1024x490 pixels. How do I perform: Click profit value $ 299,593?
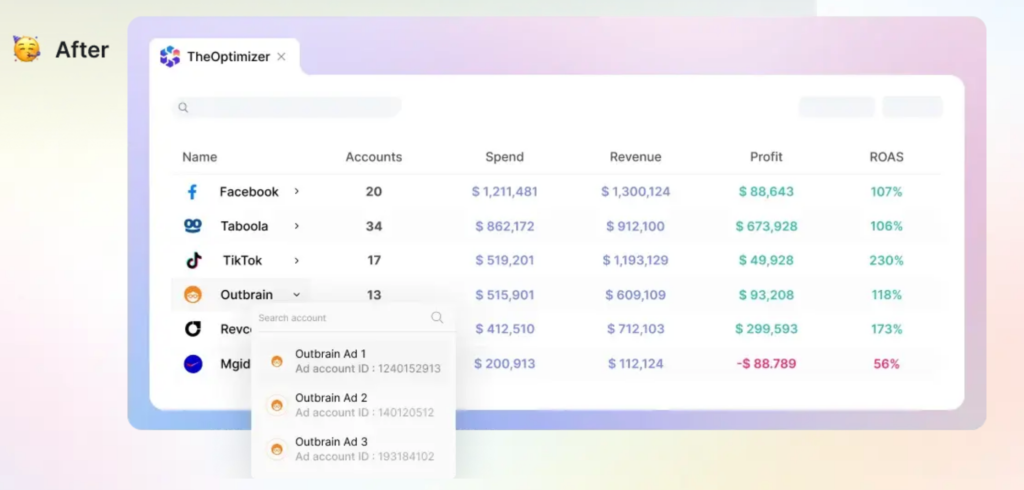[x=766, y=329]
